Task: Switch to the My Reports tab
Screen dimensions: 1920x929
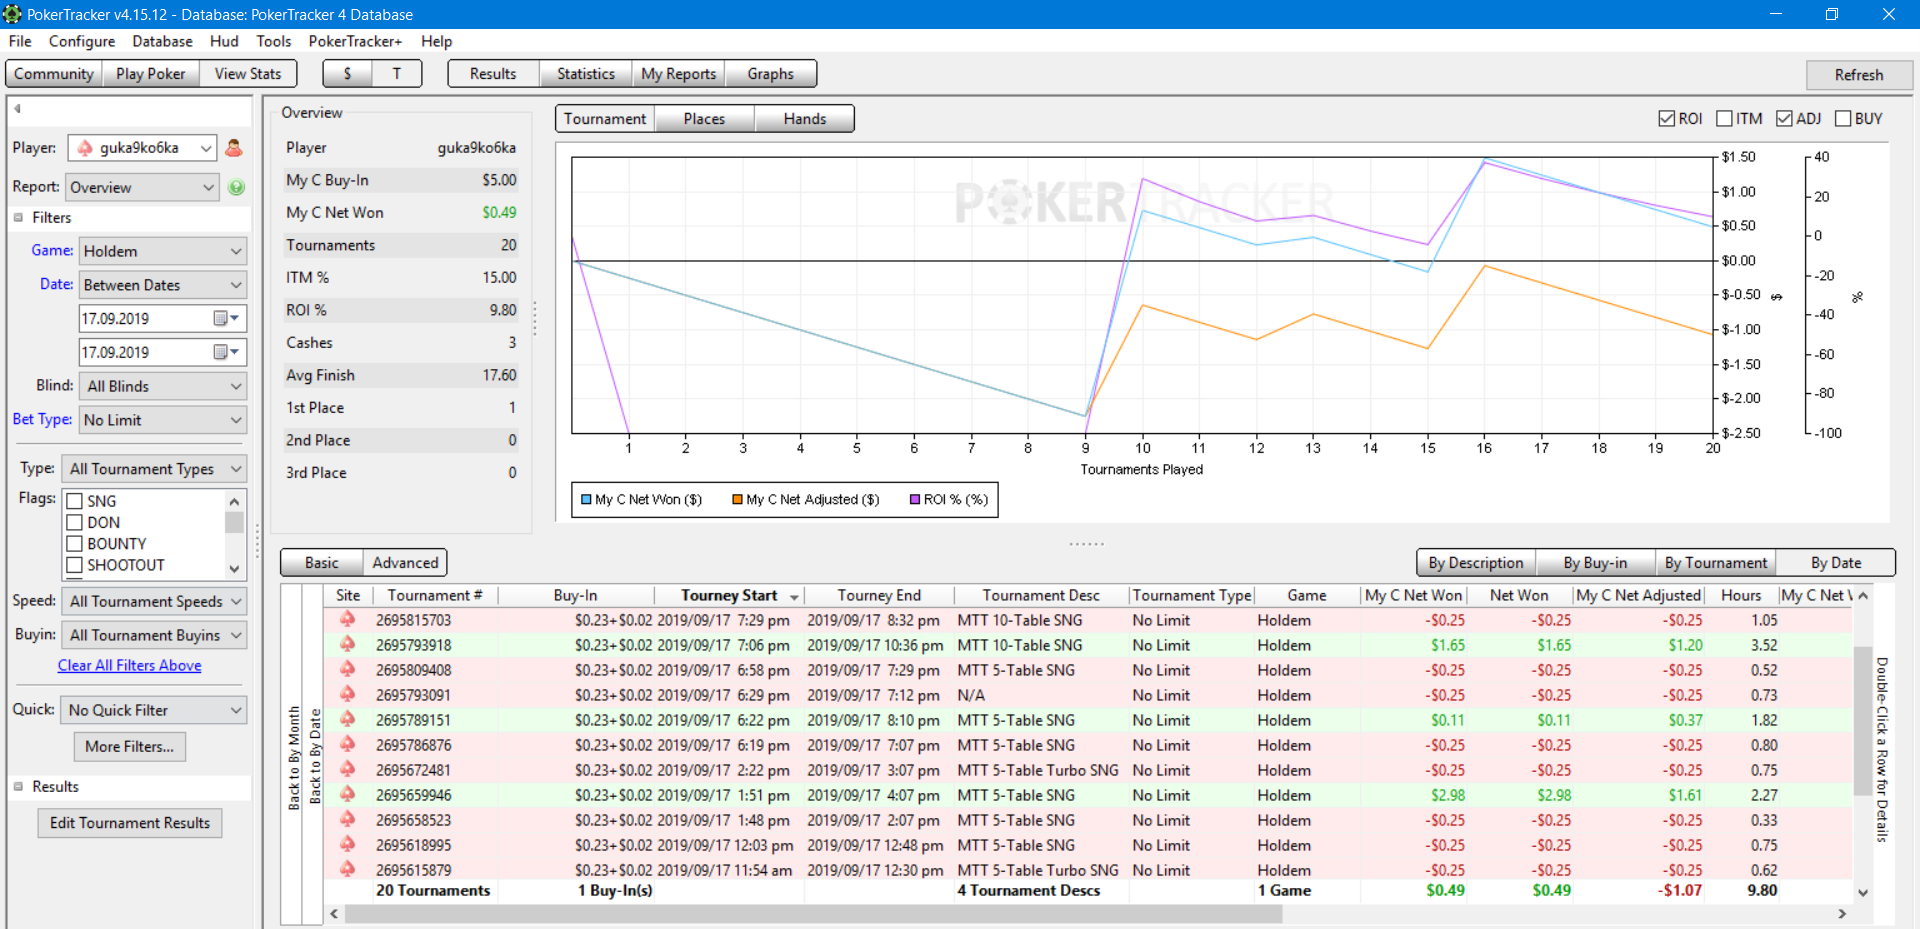Action: click(678, 74)
